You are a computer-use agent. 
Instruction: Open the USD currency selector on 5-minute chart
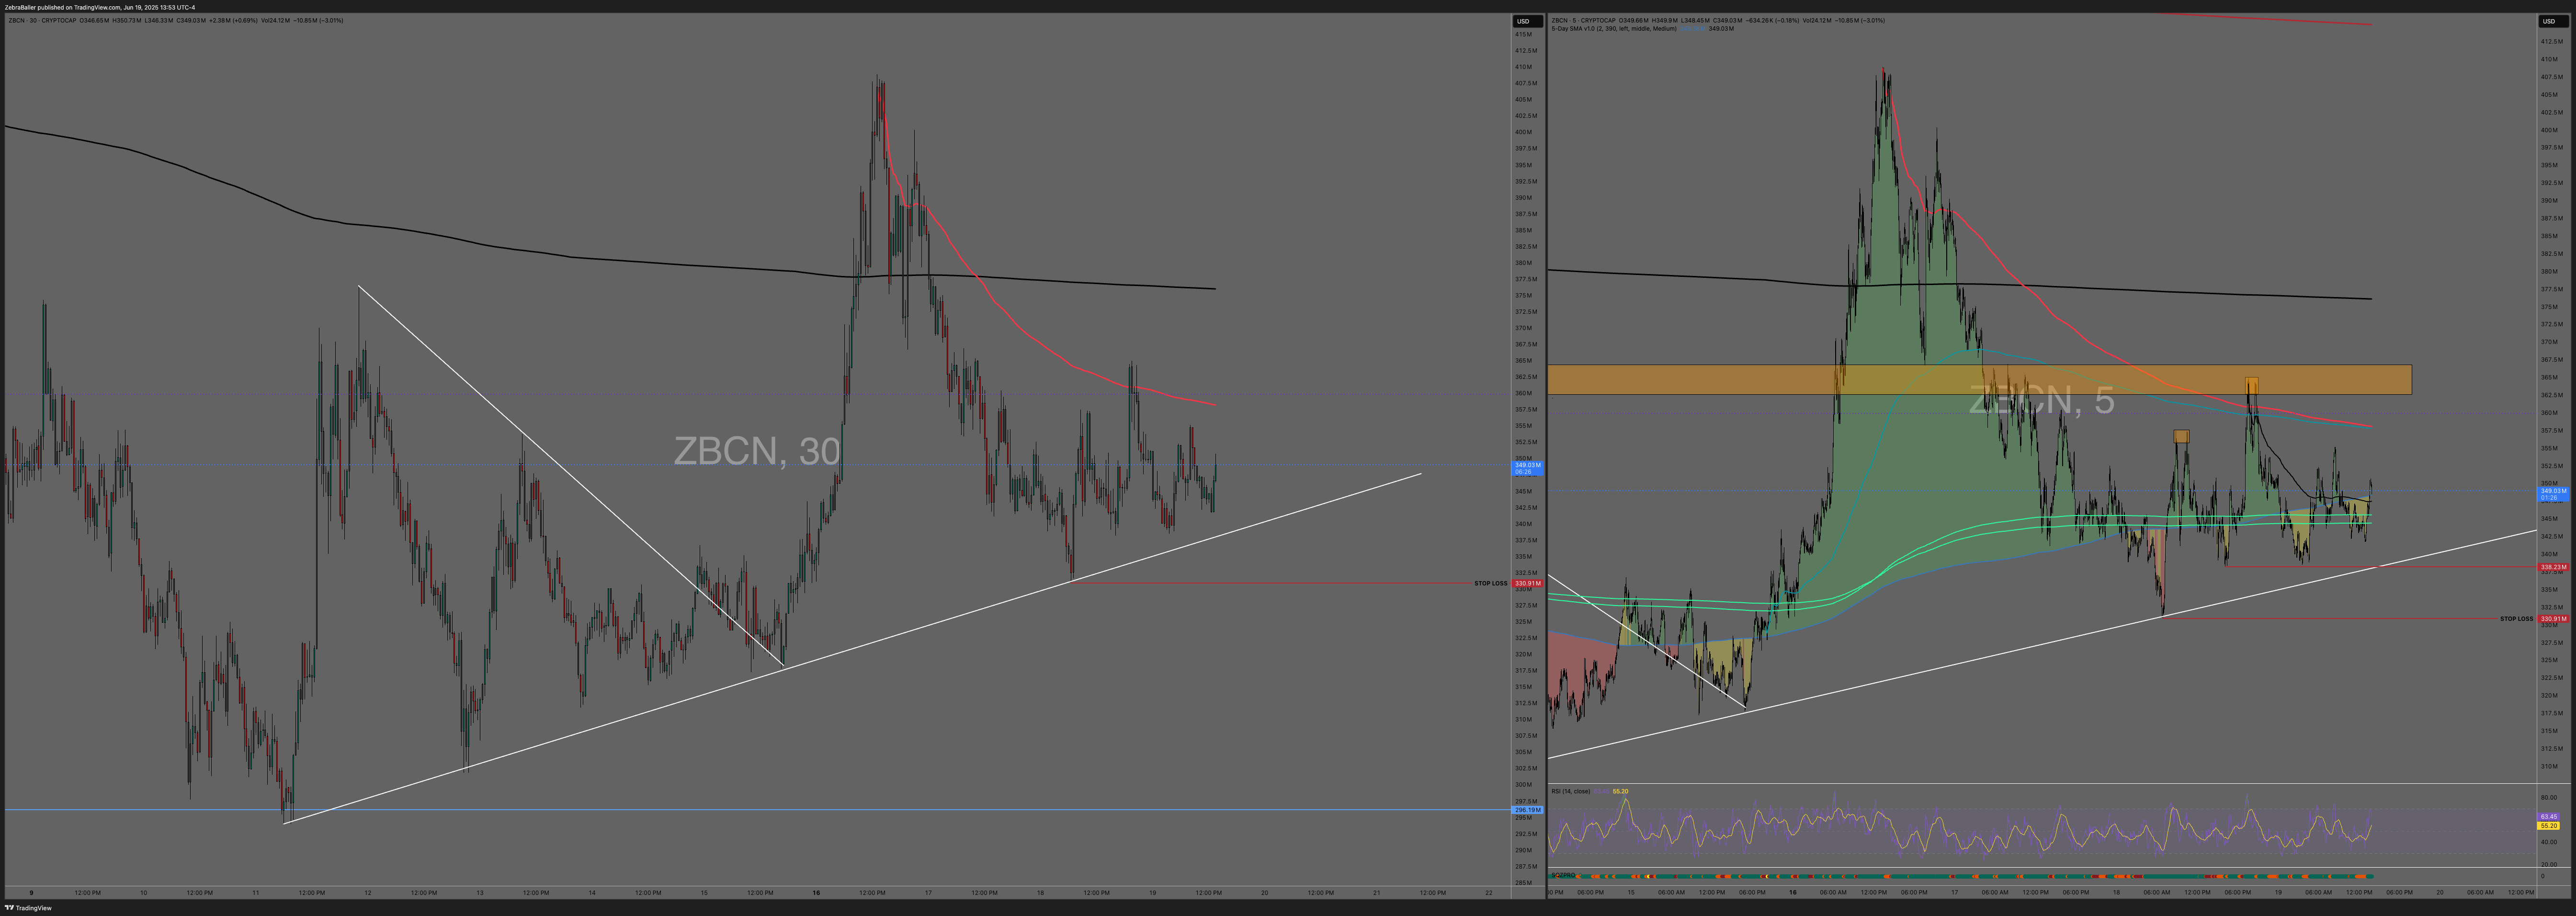(x=2553, y=21)
